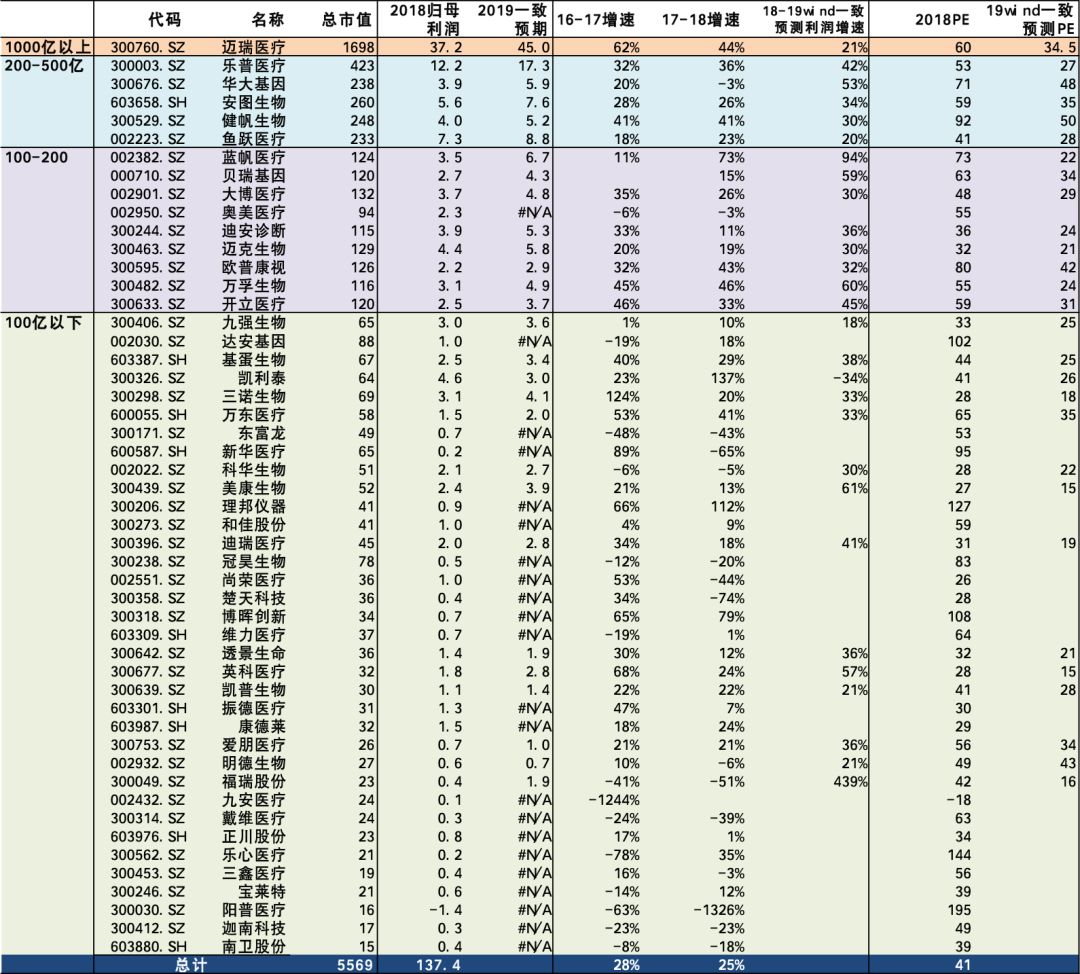Select the total value 5569 cell
This screenshot has width=1080, height=974.
(355, 964)
